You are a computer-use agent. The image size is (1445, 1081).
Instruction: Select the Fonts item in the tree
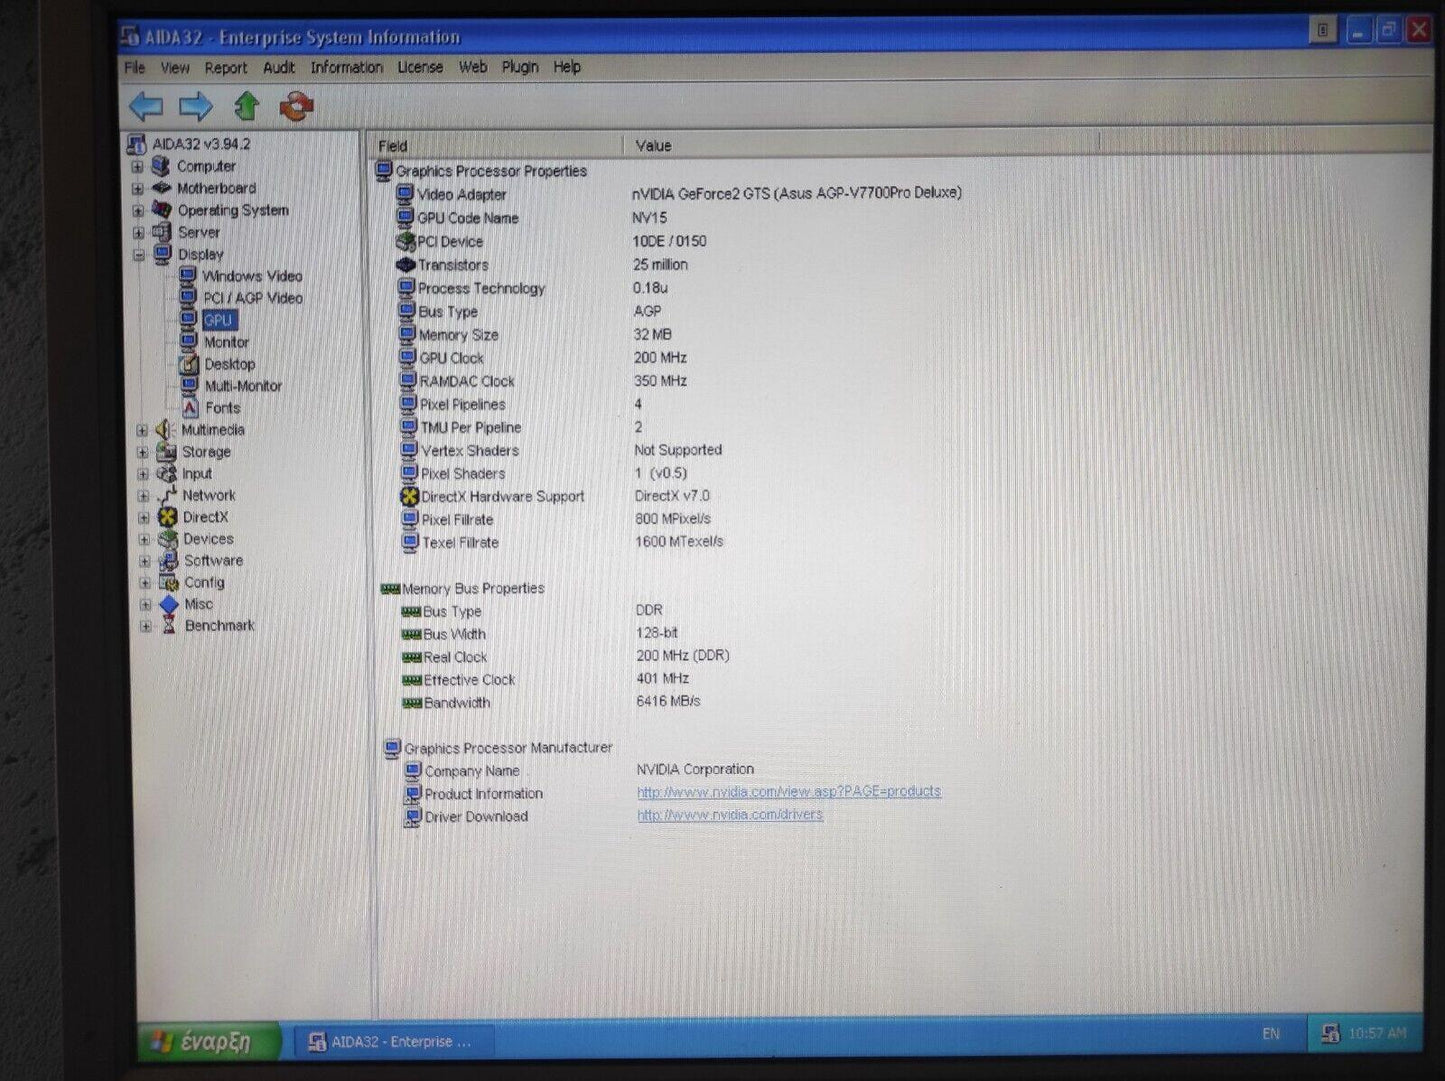(222, 408)
